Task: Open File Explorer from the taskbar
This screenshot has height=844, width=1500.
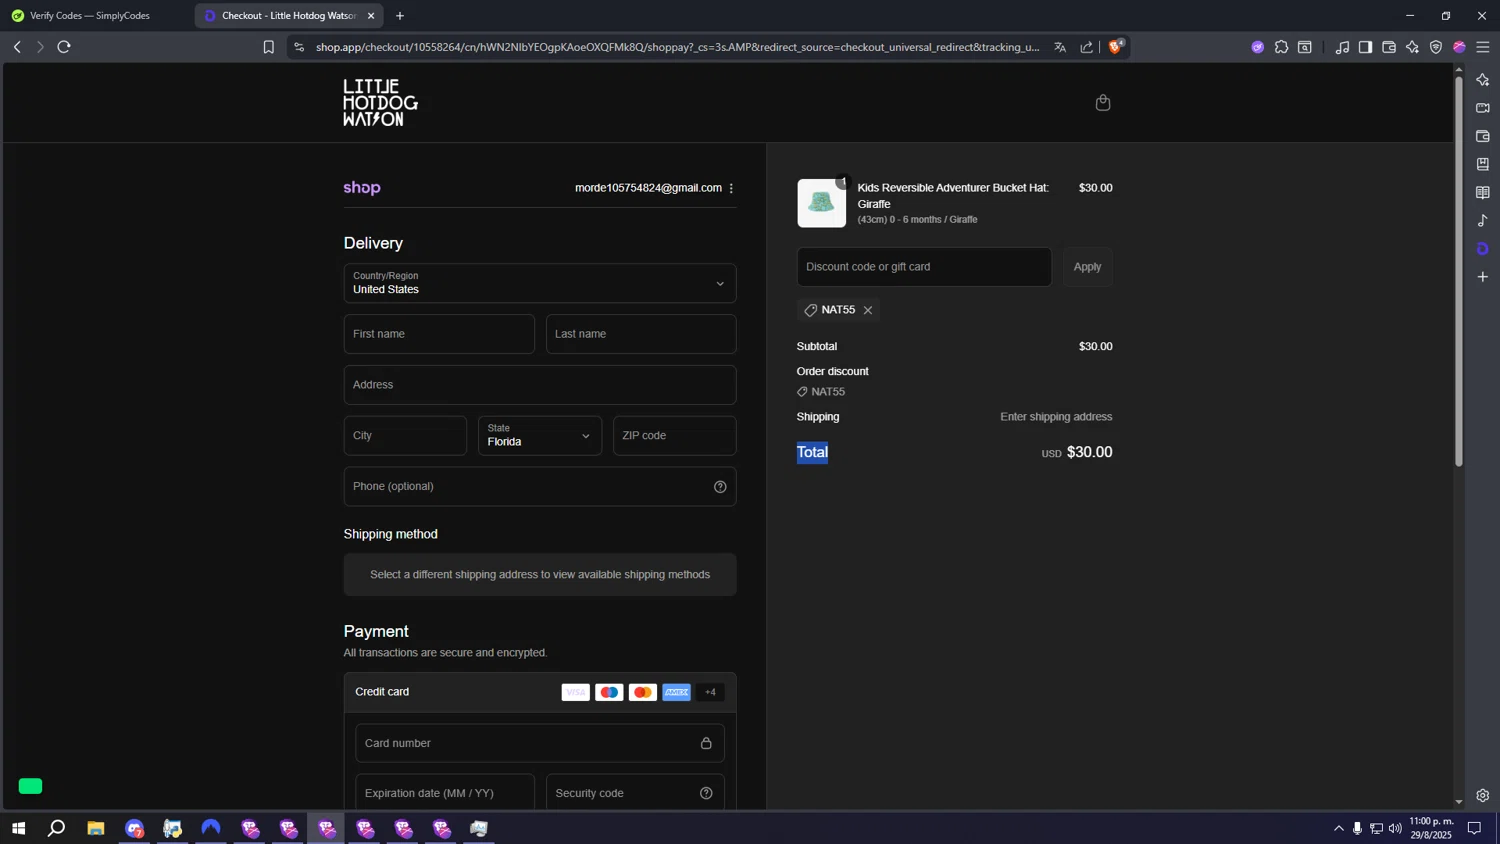Action: (96, 828)
